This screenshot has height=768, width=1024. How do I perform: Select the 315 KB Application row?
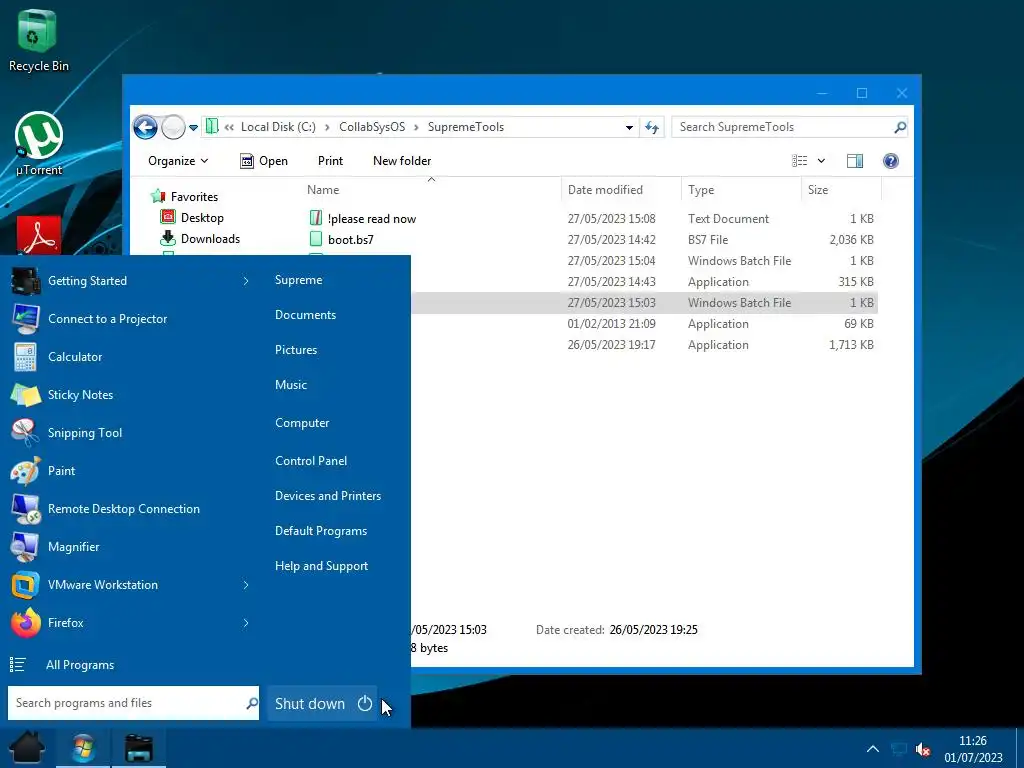tap(644, 281)
